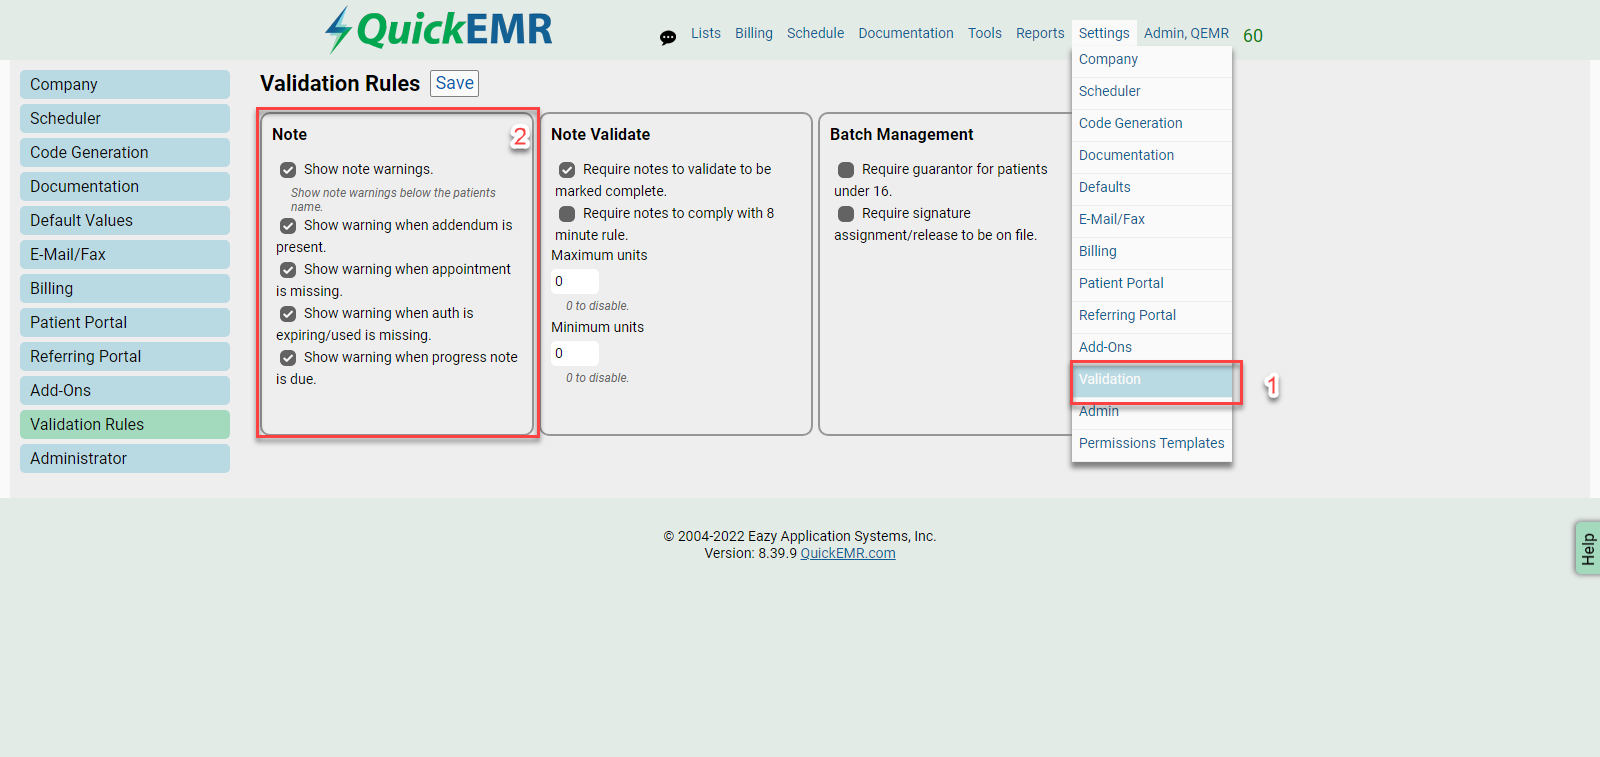Click the Save button for Validation Rules

[455, 83]
